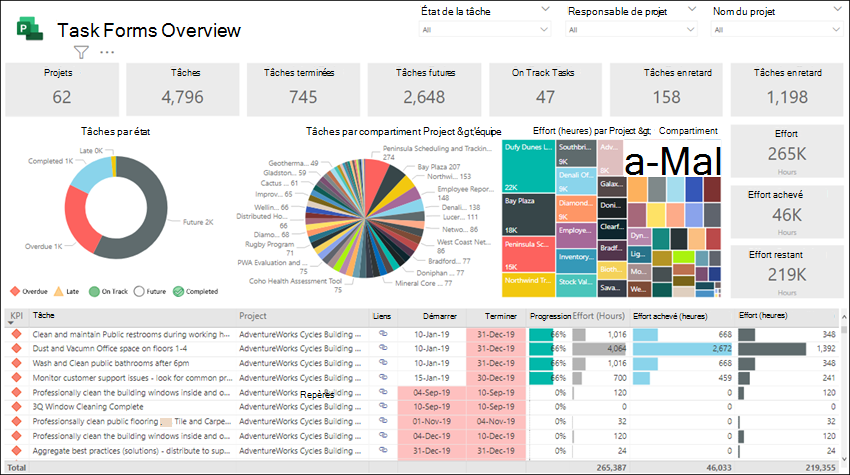Open link icon for Wash and Clean row

click(383, 362)
